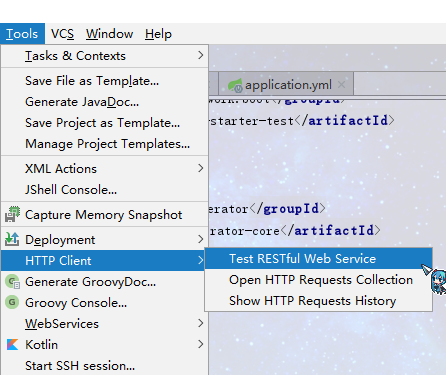
Task: Choose Show HTTP Requests History
Action: (x=318, y=301)
